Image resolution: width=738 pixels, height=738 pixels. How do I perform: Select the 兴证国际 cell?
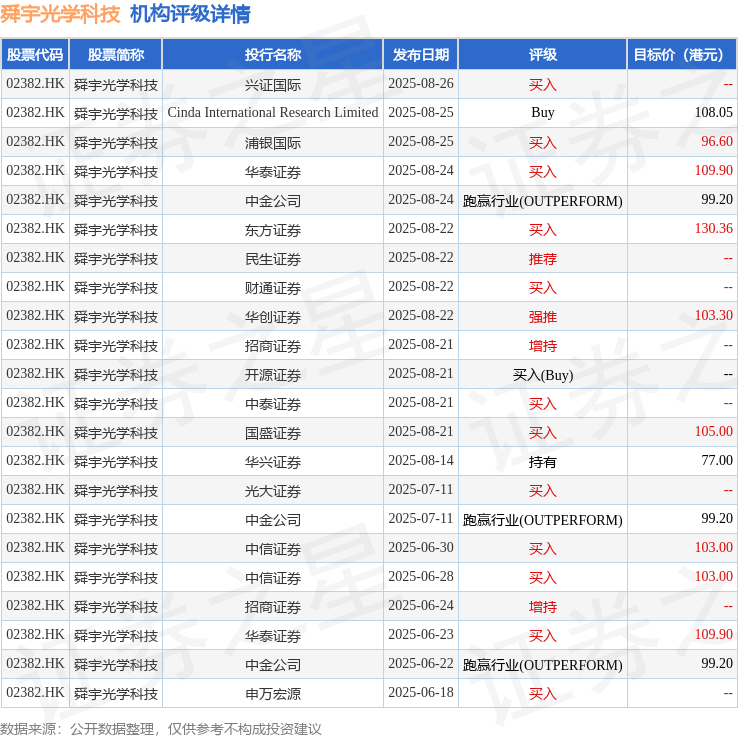[273, 85]
